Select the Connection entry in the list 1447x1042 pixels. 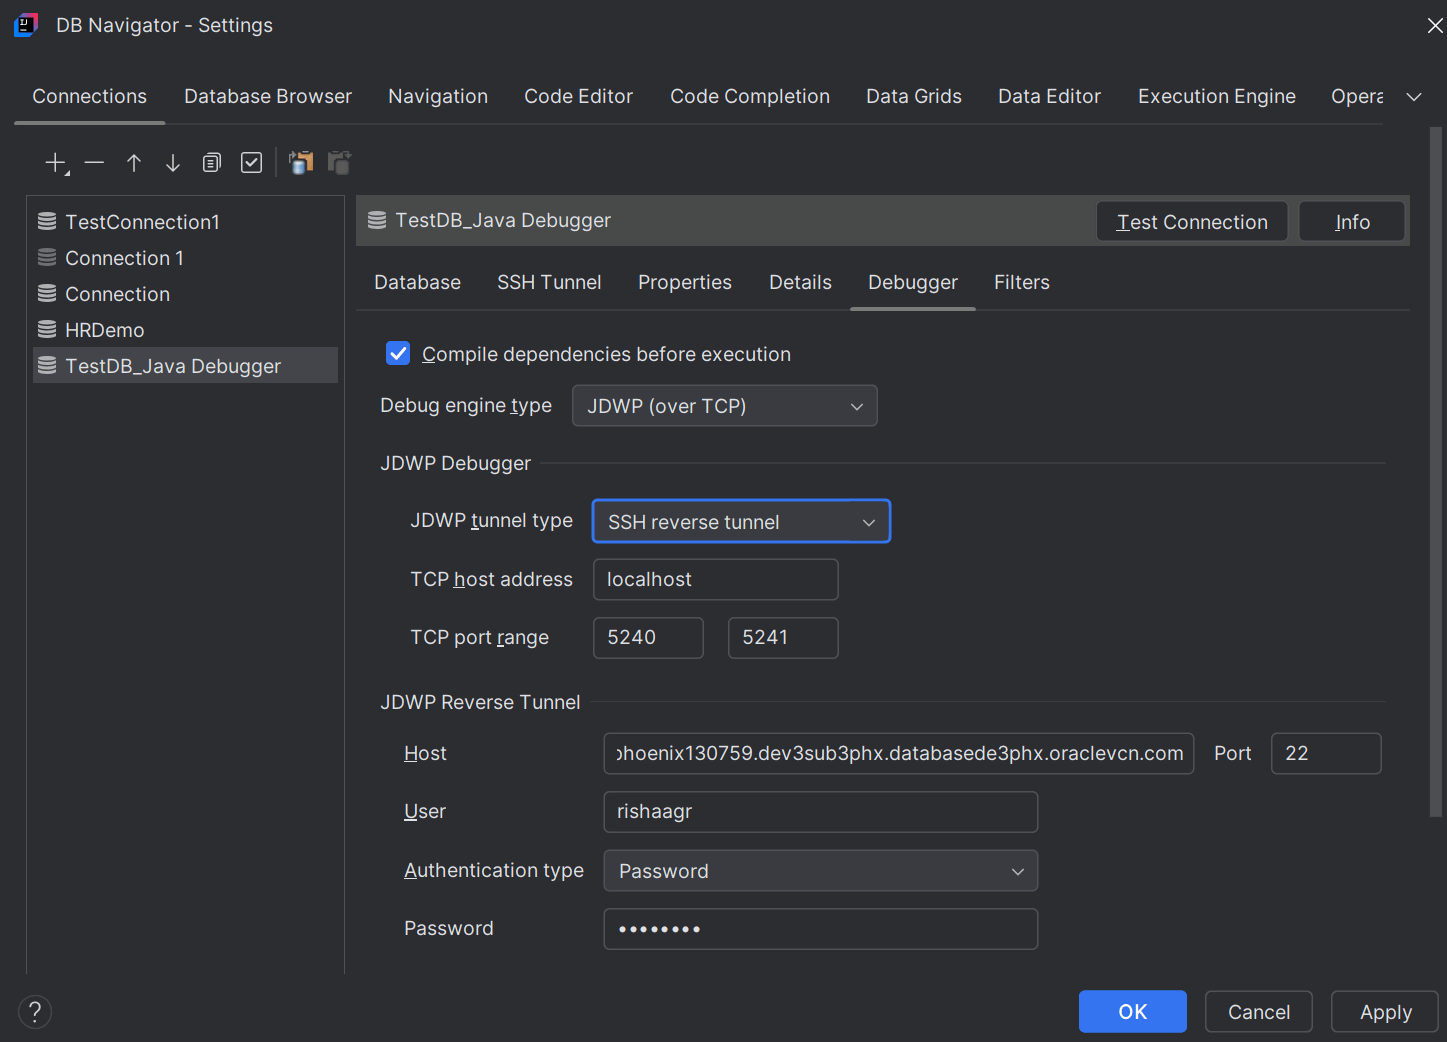(x=185, y=294)
